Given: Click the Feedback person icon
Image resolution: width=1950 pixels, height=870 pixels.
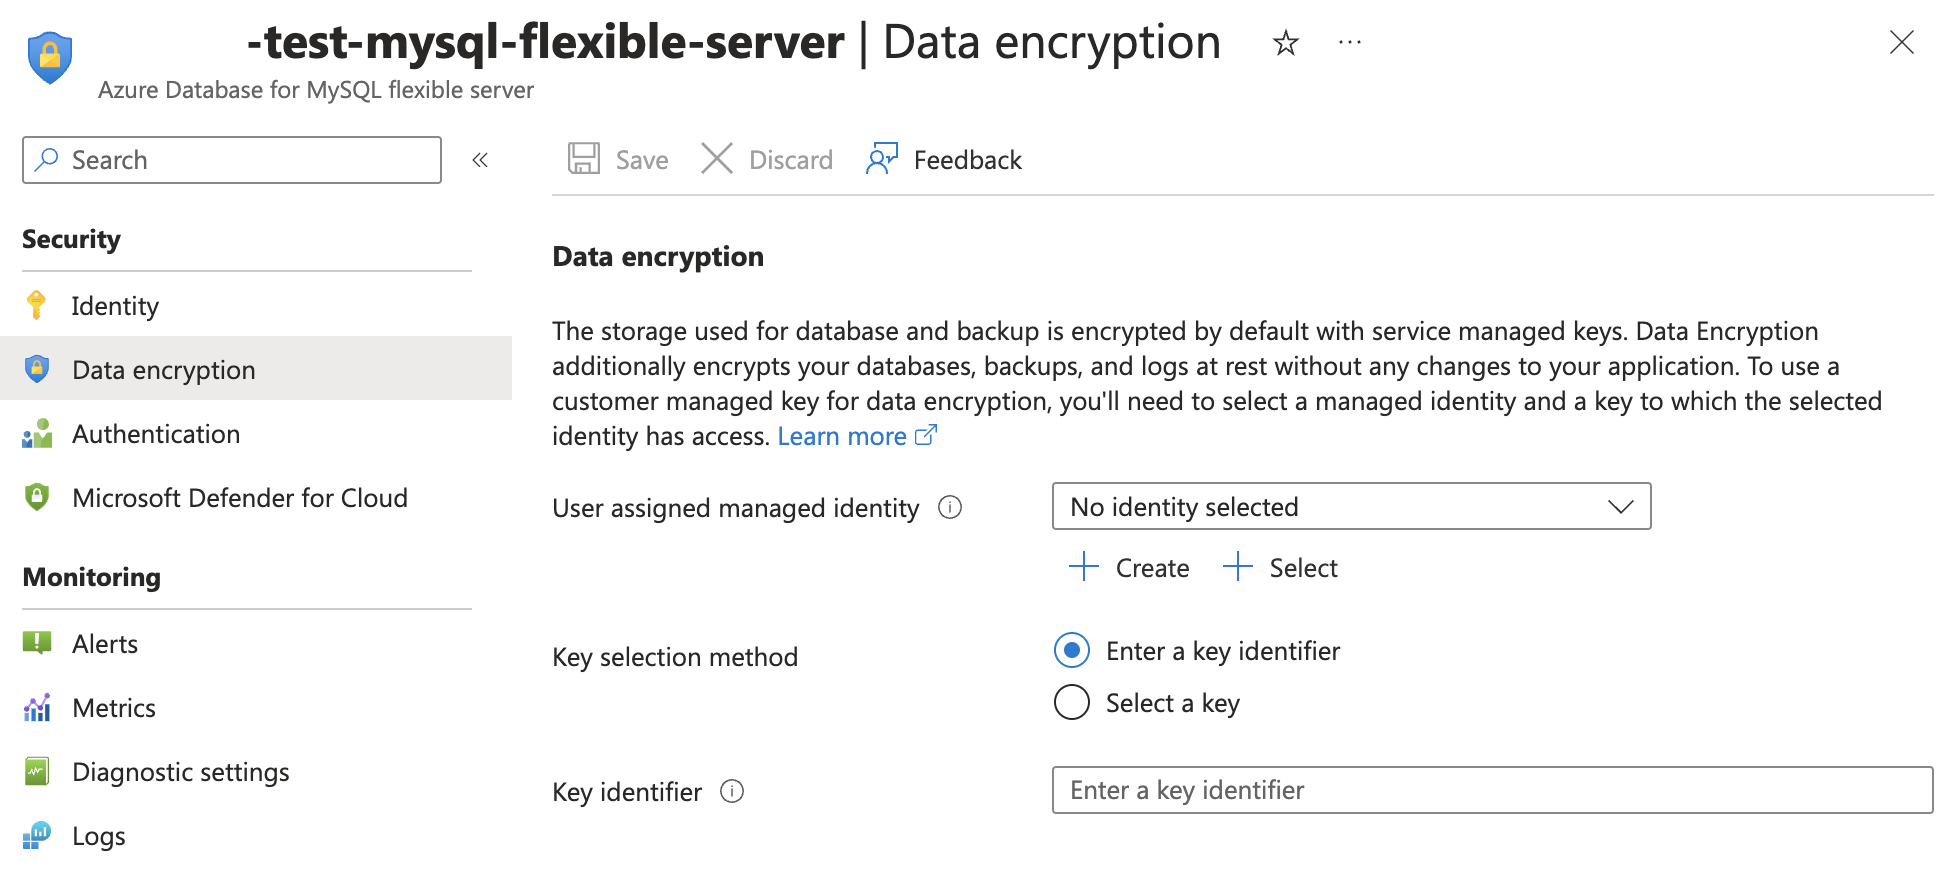Looking at the screenshot, I should point(882,159).
